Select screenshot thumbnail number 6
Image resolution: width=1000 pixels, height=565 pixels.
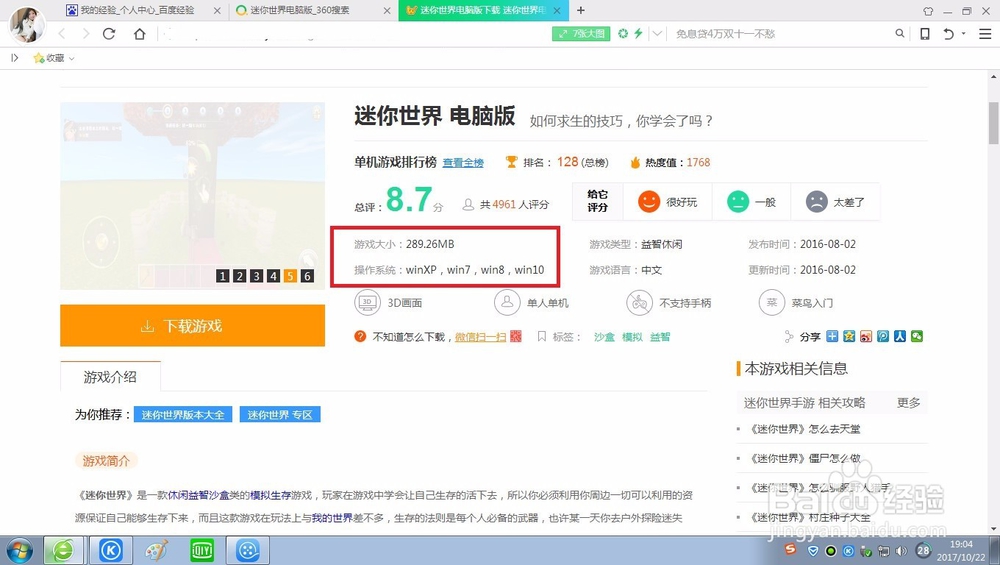point(307,275)
